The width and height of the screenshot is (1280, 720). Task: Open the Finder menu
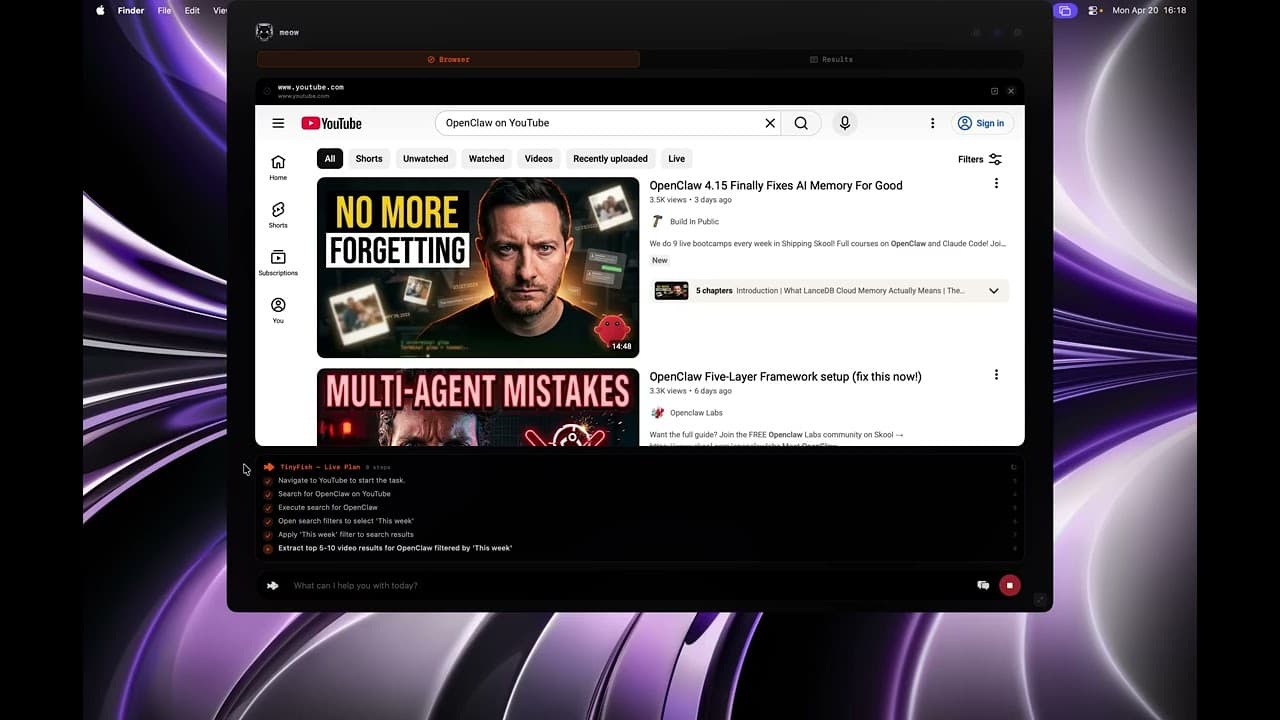131,10
